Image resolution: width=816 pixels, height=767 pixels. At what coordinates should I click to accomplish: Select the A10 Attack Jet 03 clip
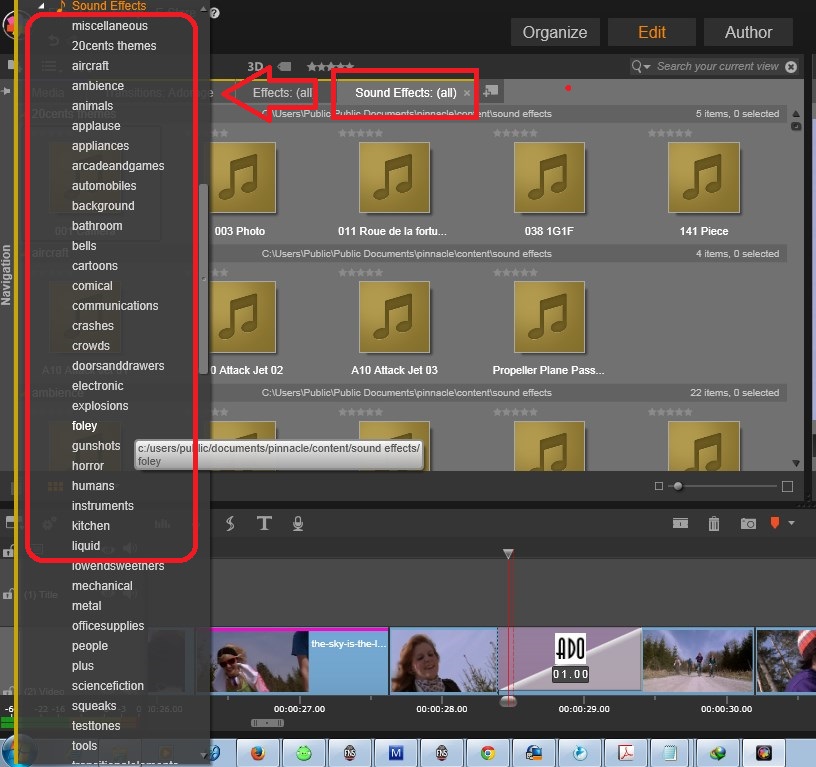(x=394, y=317)
